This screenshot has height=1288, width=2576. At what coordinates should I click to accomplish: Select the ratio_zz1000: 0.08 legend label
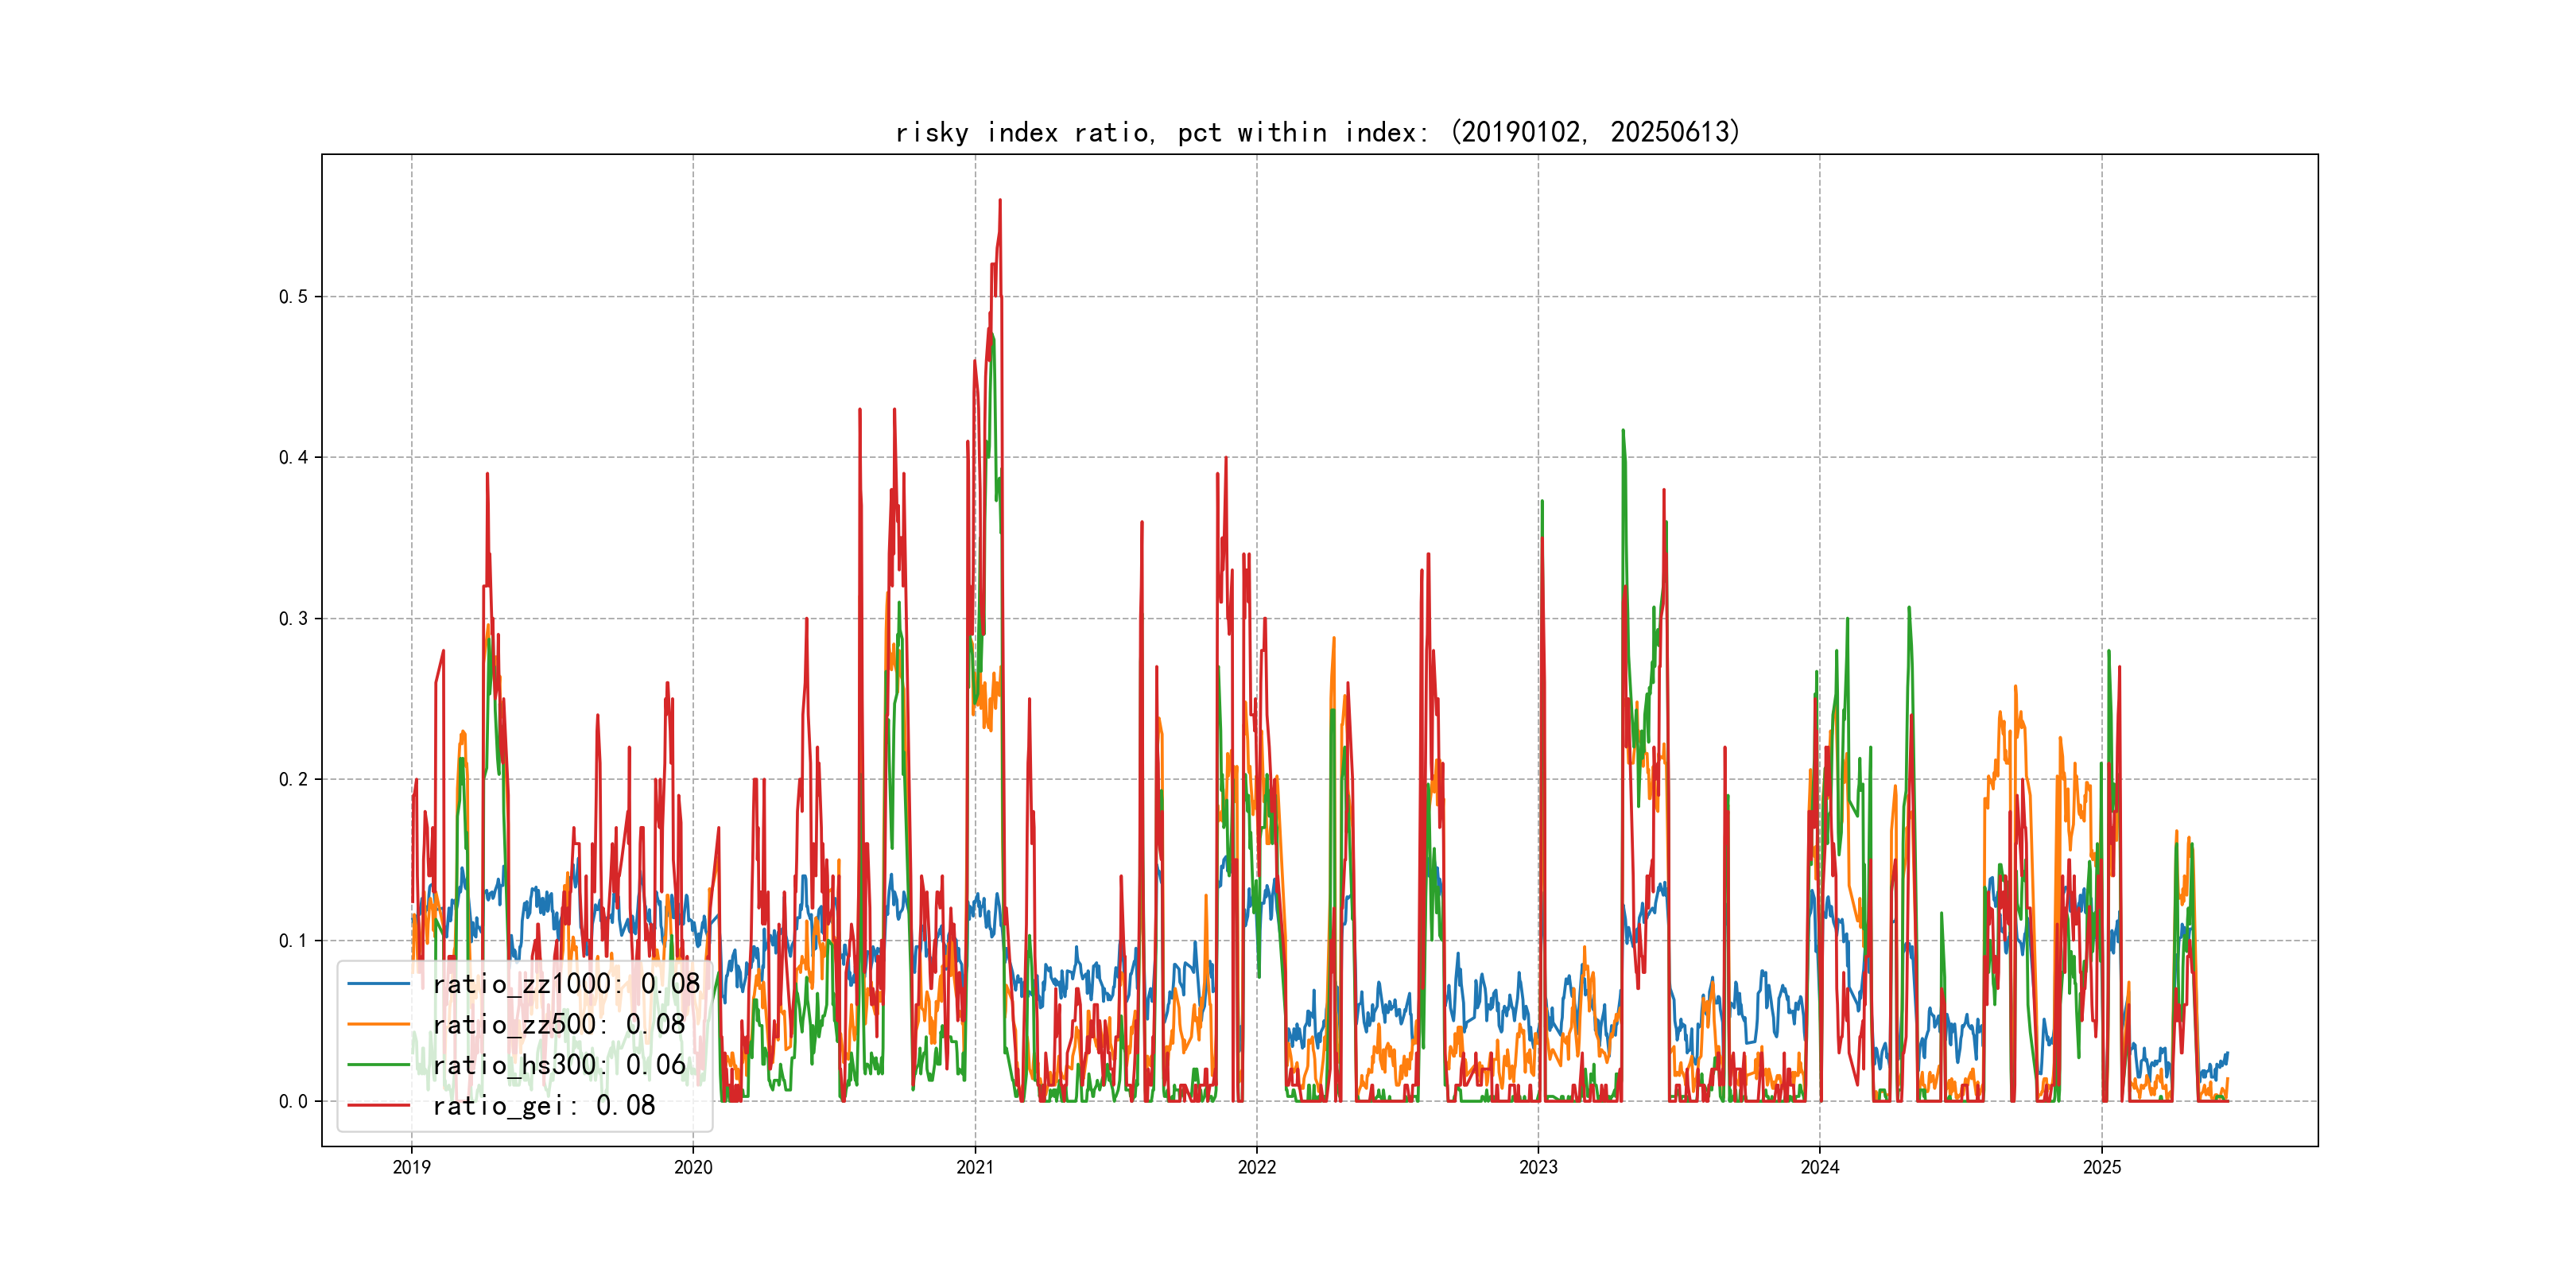[566, 984]
